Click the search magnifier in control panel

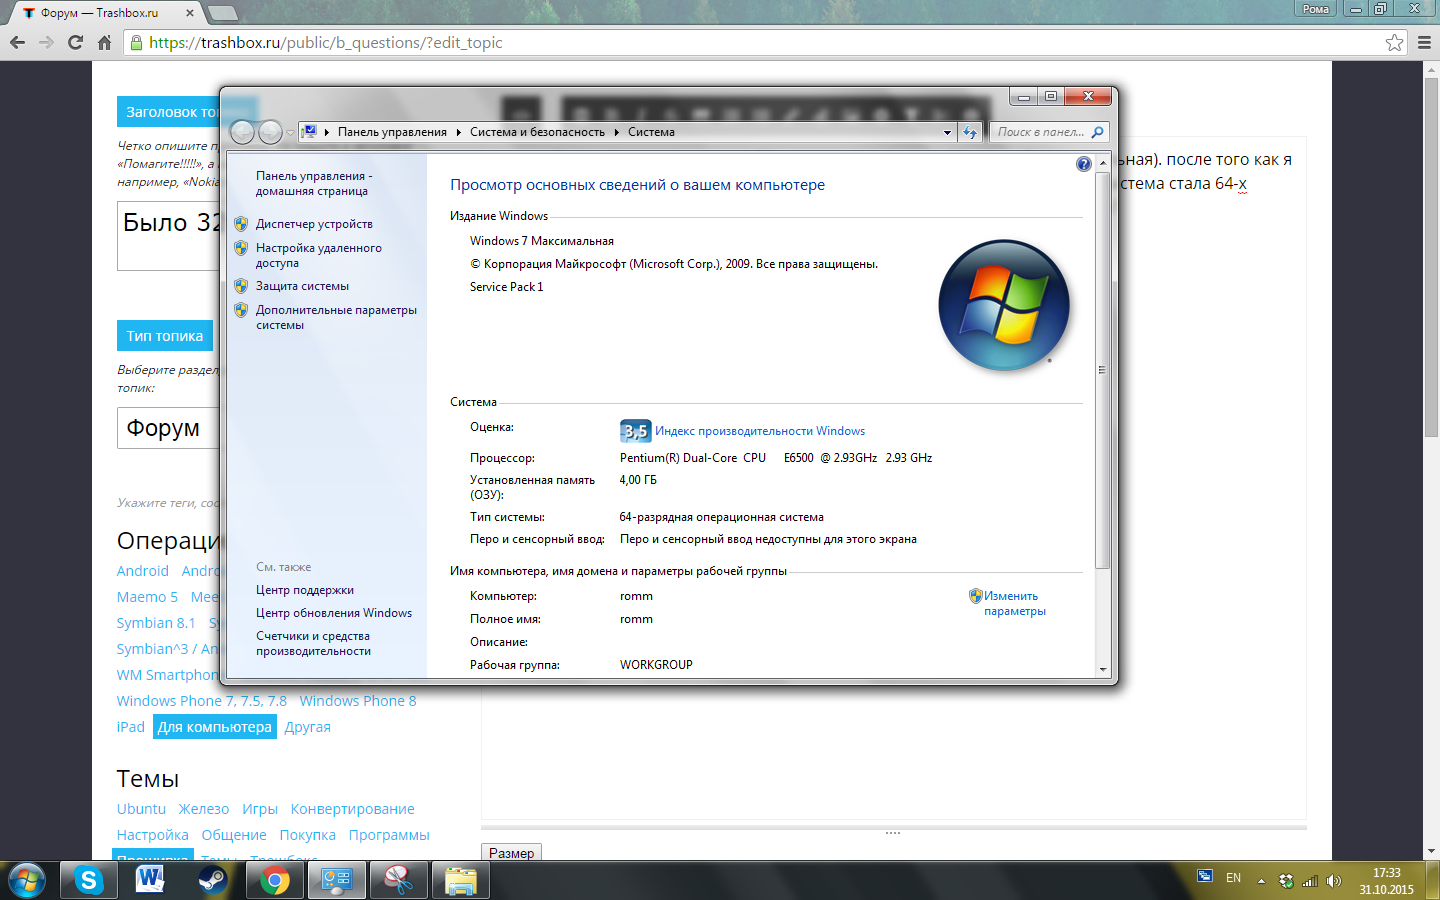(x=1097, y=132)
